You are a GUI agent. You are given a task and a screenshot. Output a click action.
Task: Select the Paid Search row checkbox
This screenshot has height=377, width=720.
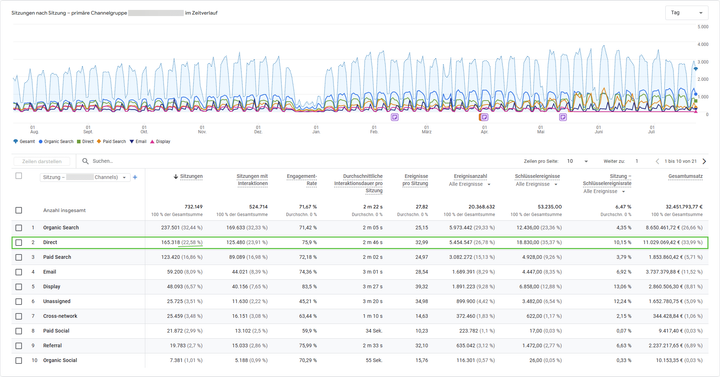18,257
